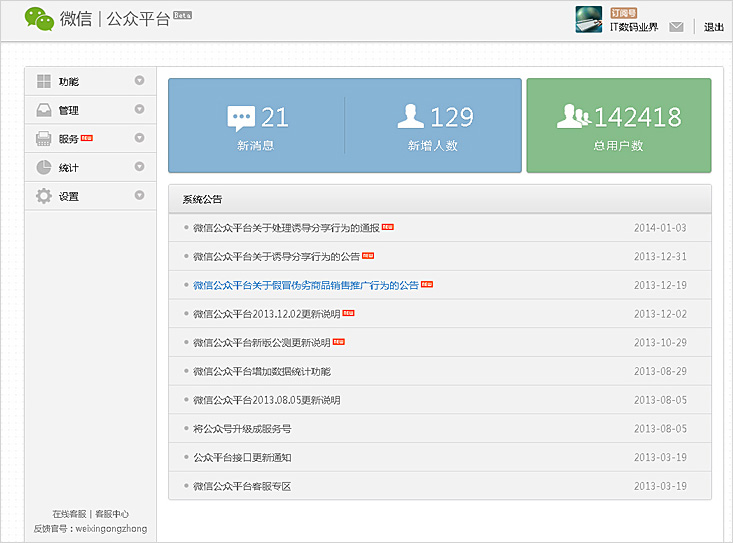733x543 pixels.
Task: Expand the 管理 menu arrow
Action: (139, 109)
